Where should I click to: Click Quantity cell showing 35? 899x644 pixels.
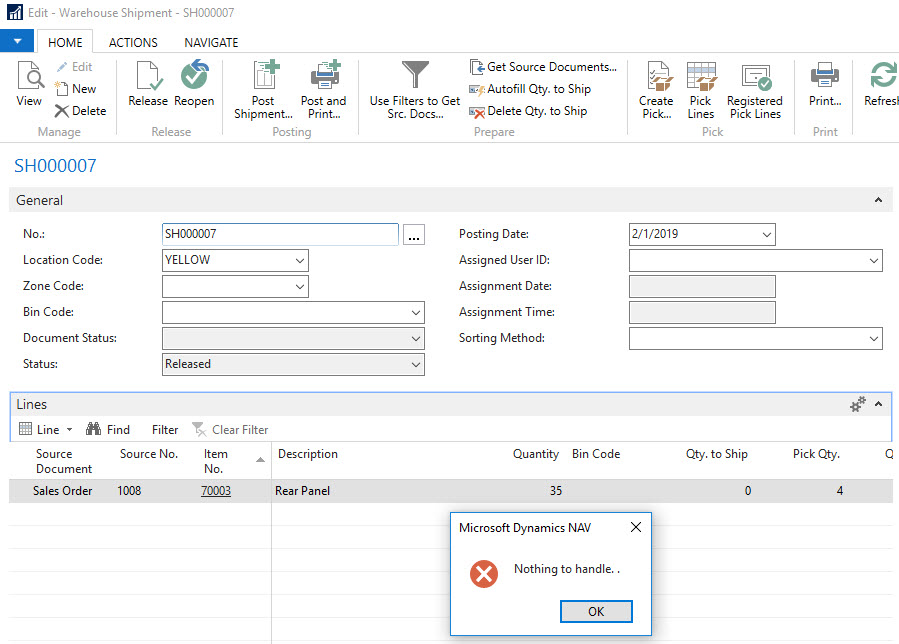(556, 491)
